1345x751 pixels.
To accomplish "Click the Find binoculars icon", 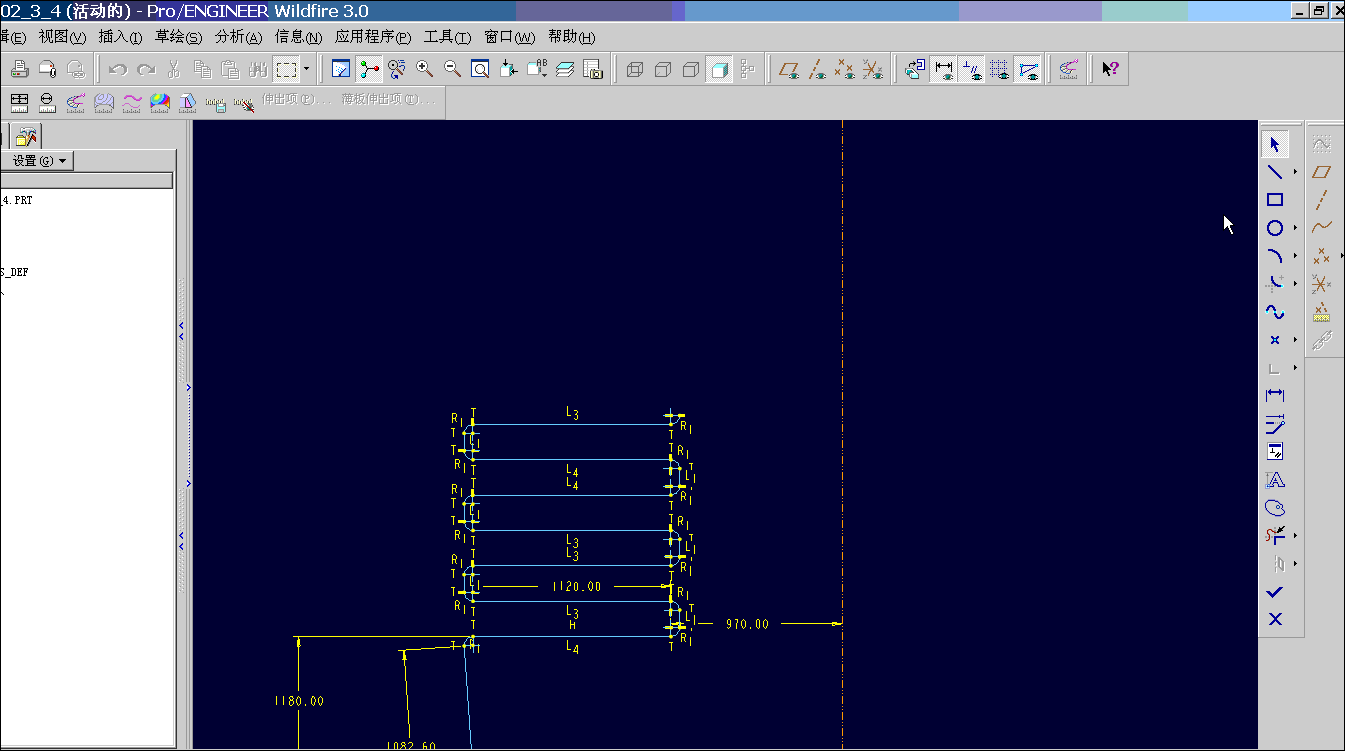I will [x=258, y=69].
